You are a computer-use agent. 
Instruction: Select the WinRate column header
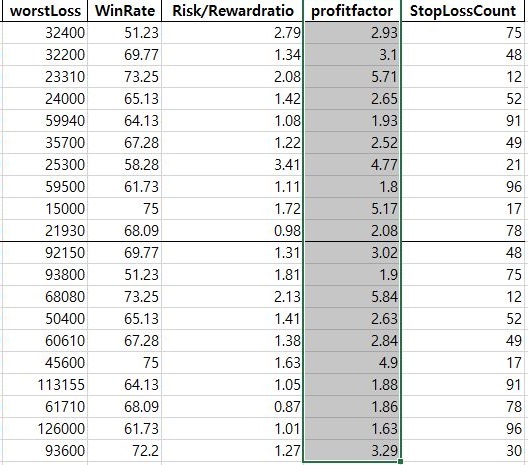[125, 11]
